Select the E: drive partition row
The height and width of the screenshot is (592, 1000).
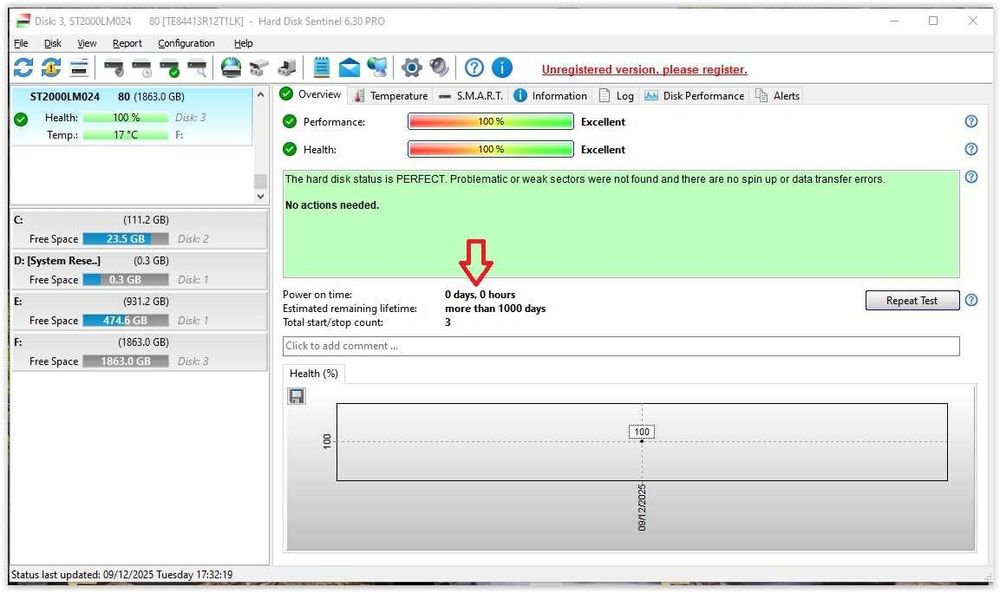pos(139,311)
